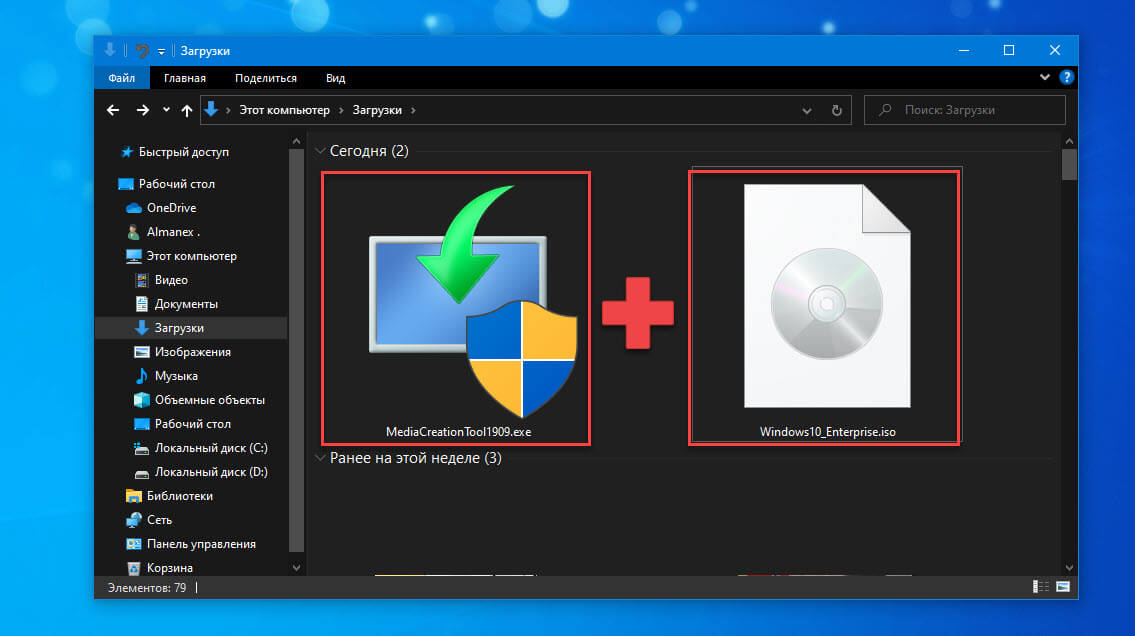The width and height of the screenshot is (1135, 636).
Task: Open the Главная ribbon tab
Action: [x=185, y=78]
